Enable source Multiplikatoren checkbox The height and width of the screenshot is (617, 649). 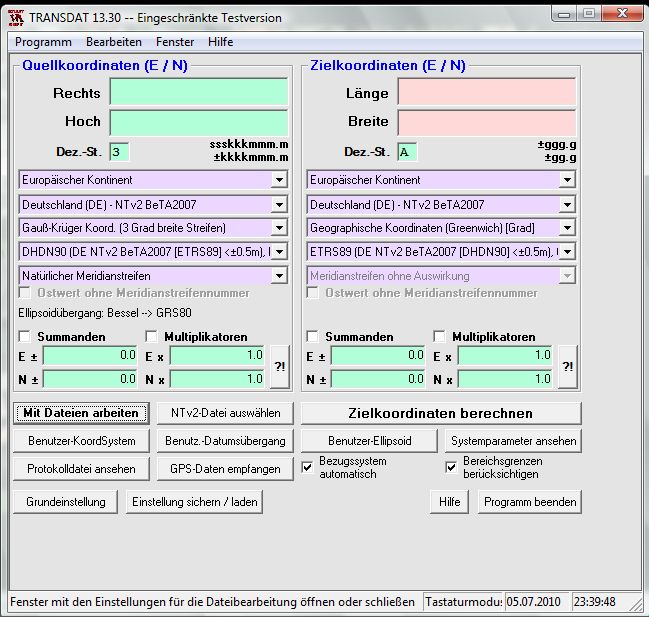[151, 336]
